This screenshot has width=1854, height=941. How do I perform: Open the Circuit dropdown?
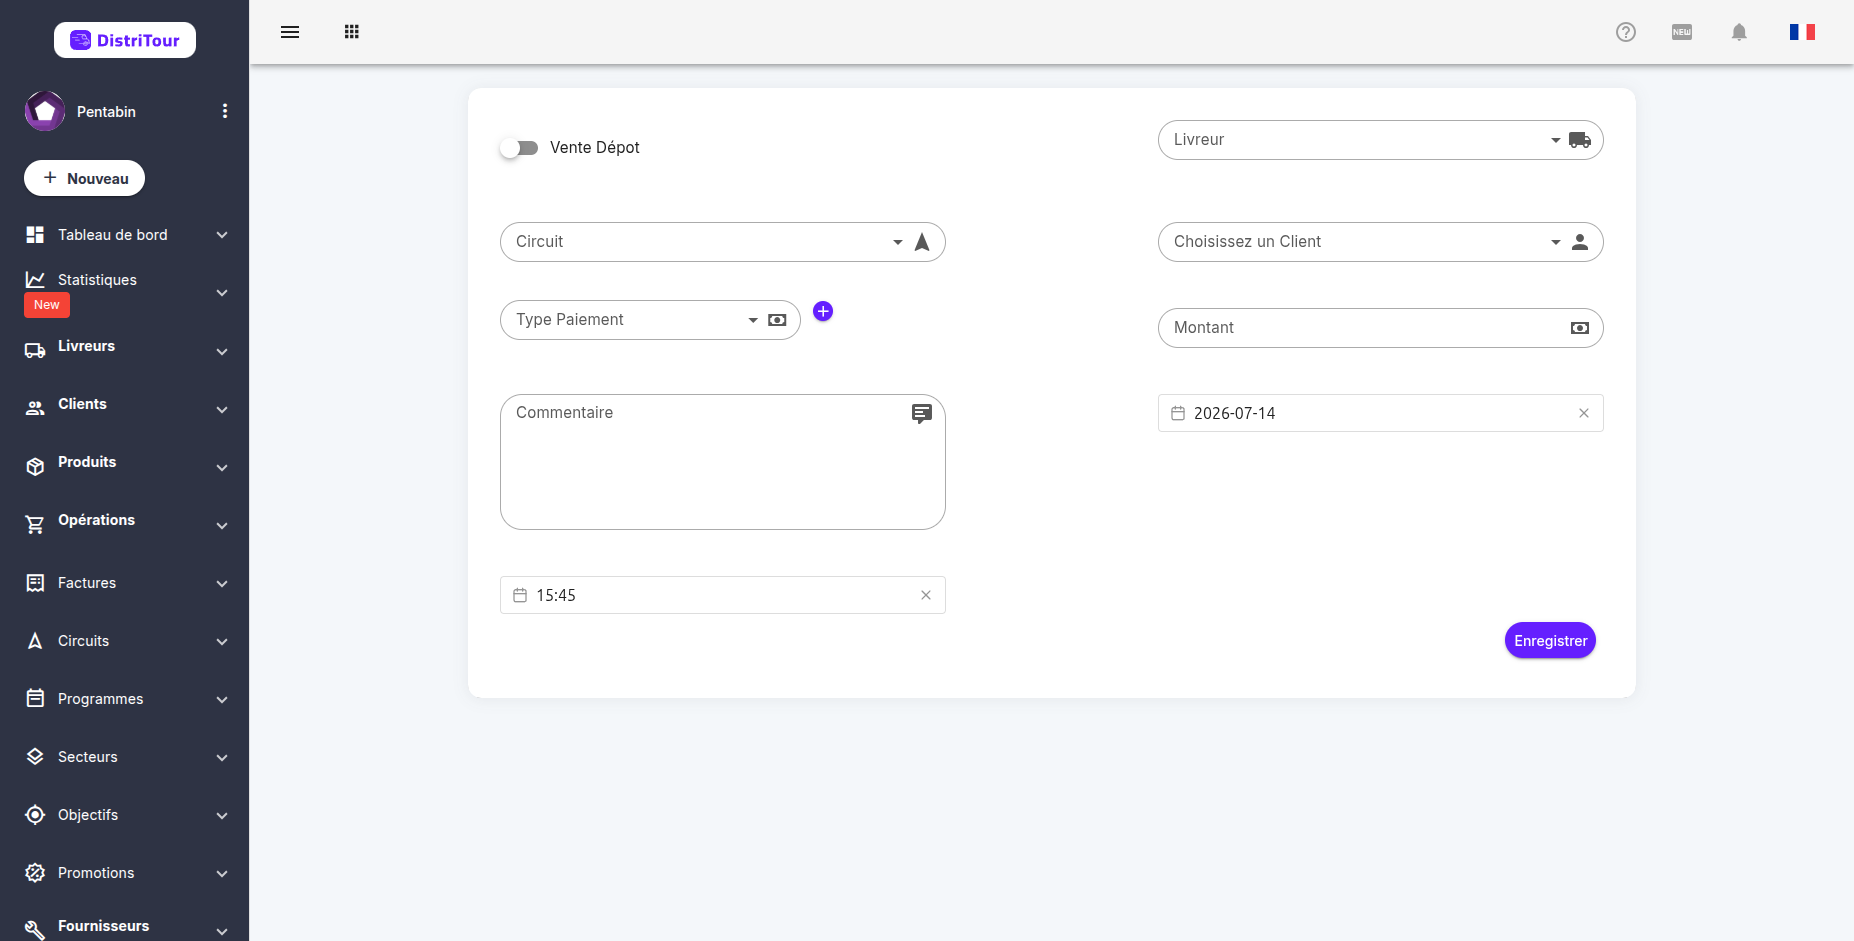pos(723,242)
